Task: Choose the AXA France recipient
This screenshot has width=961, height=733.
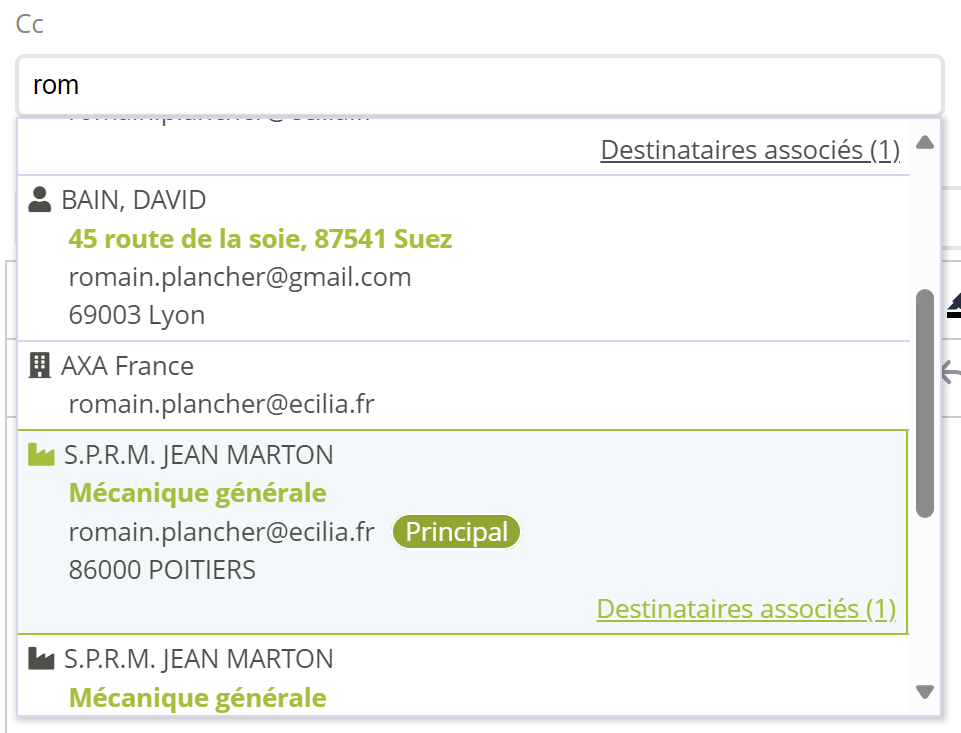Action: click(127, 366)
